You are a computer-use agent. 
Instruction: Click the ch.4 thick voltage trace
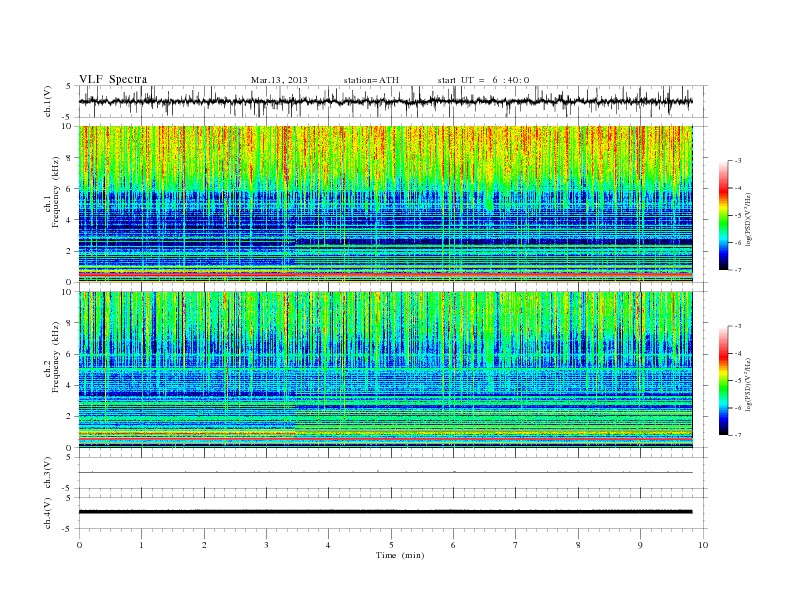point(385,512)
